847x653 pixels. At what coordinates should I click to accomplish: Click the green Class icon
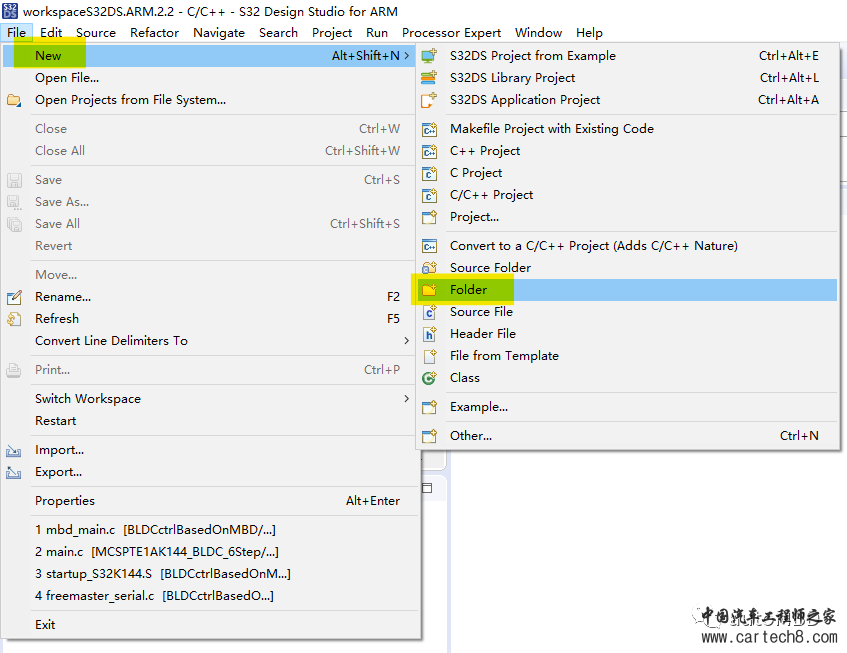[429, 378]
